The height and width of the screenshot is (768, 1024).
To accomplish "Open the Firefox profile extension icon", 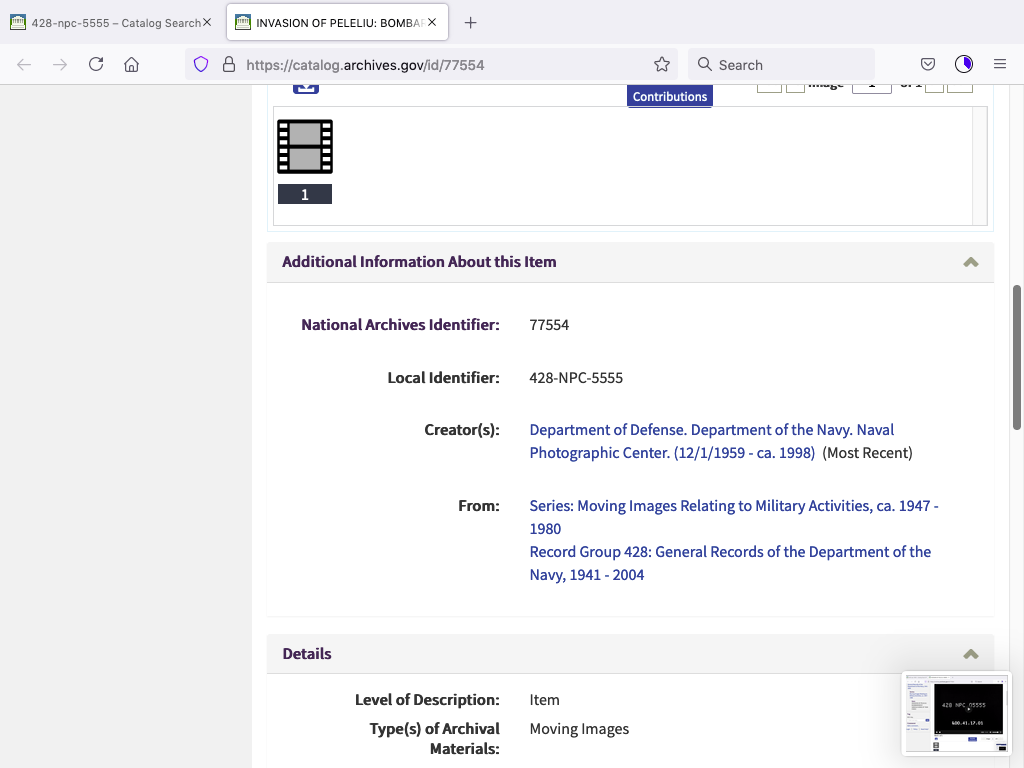I will click(x=964, y=64).
